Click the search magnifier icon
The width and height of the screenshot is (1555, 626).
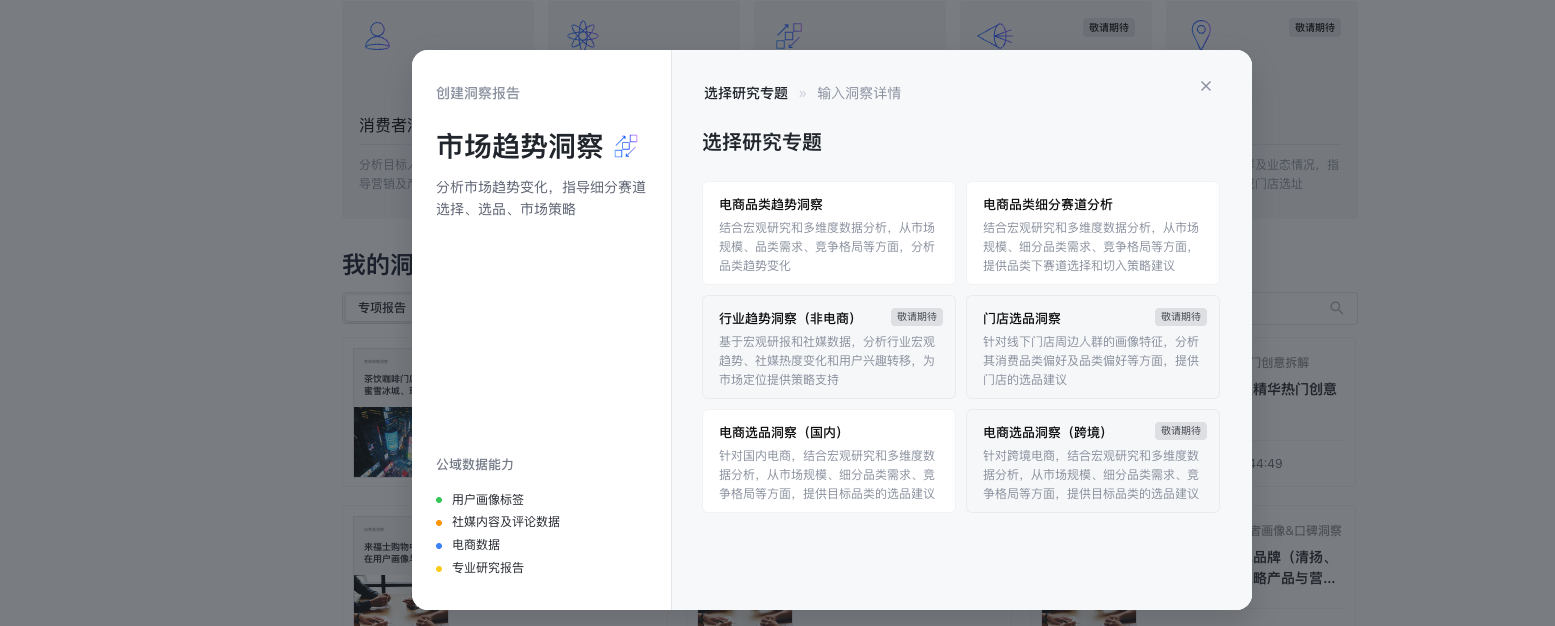(x=1336, y=308)
